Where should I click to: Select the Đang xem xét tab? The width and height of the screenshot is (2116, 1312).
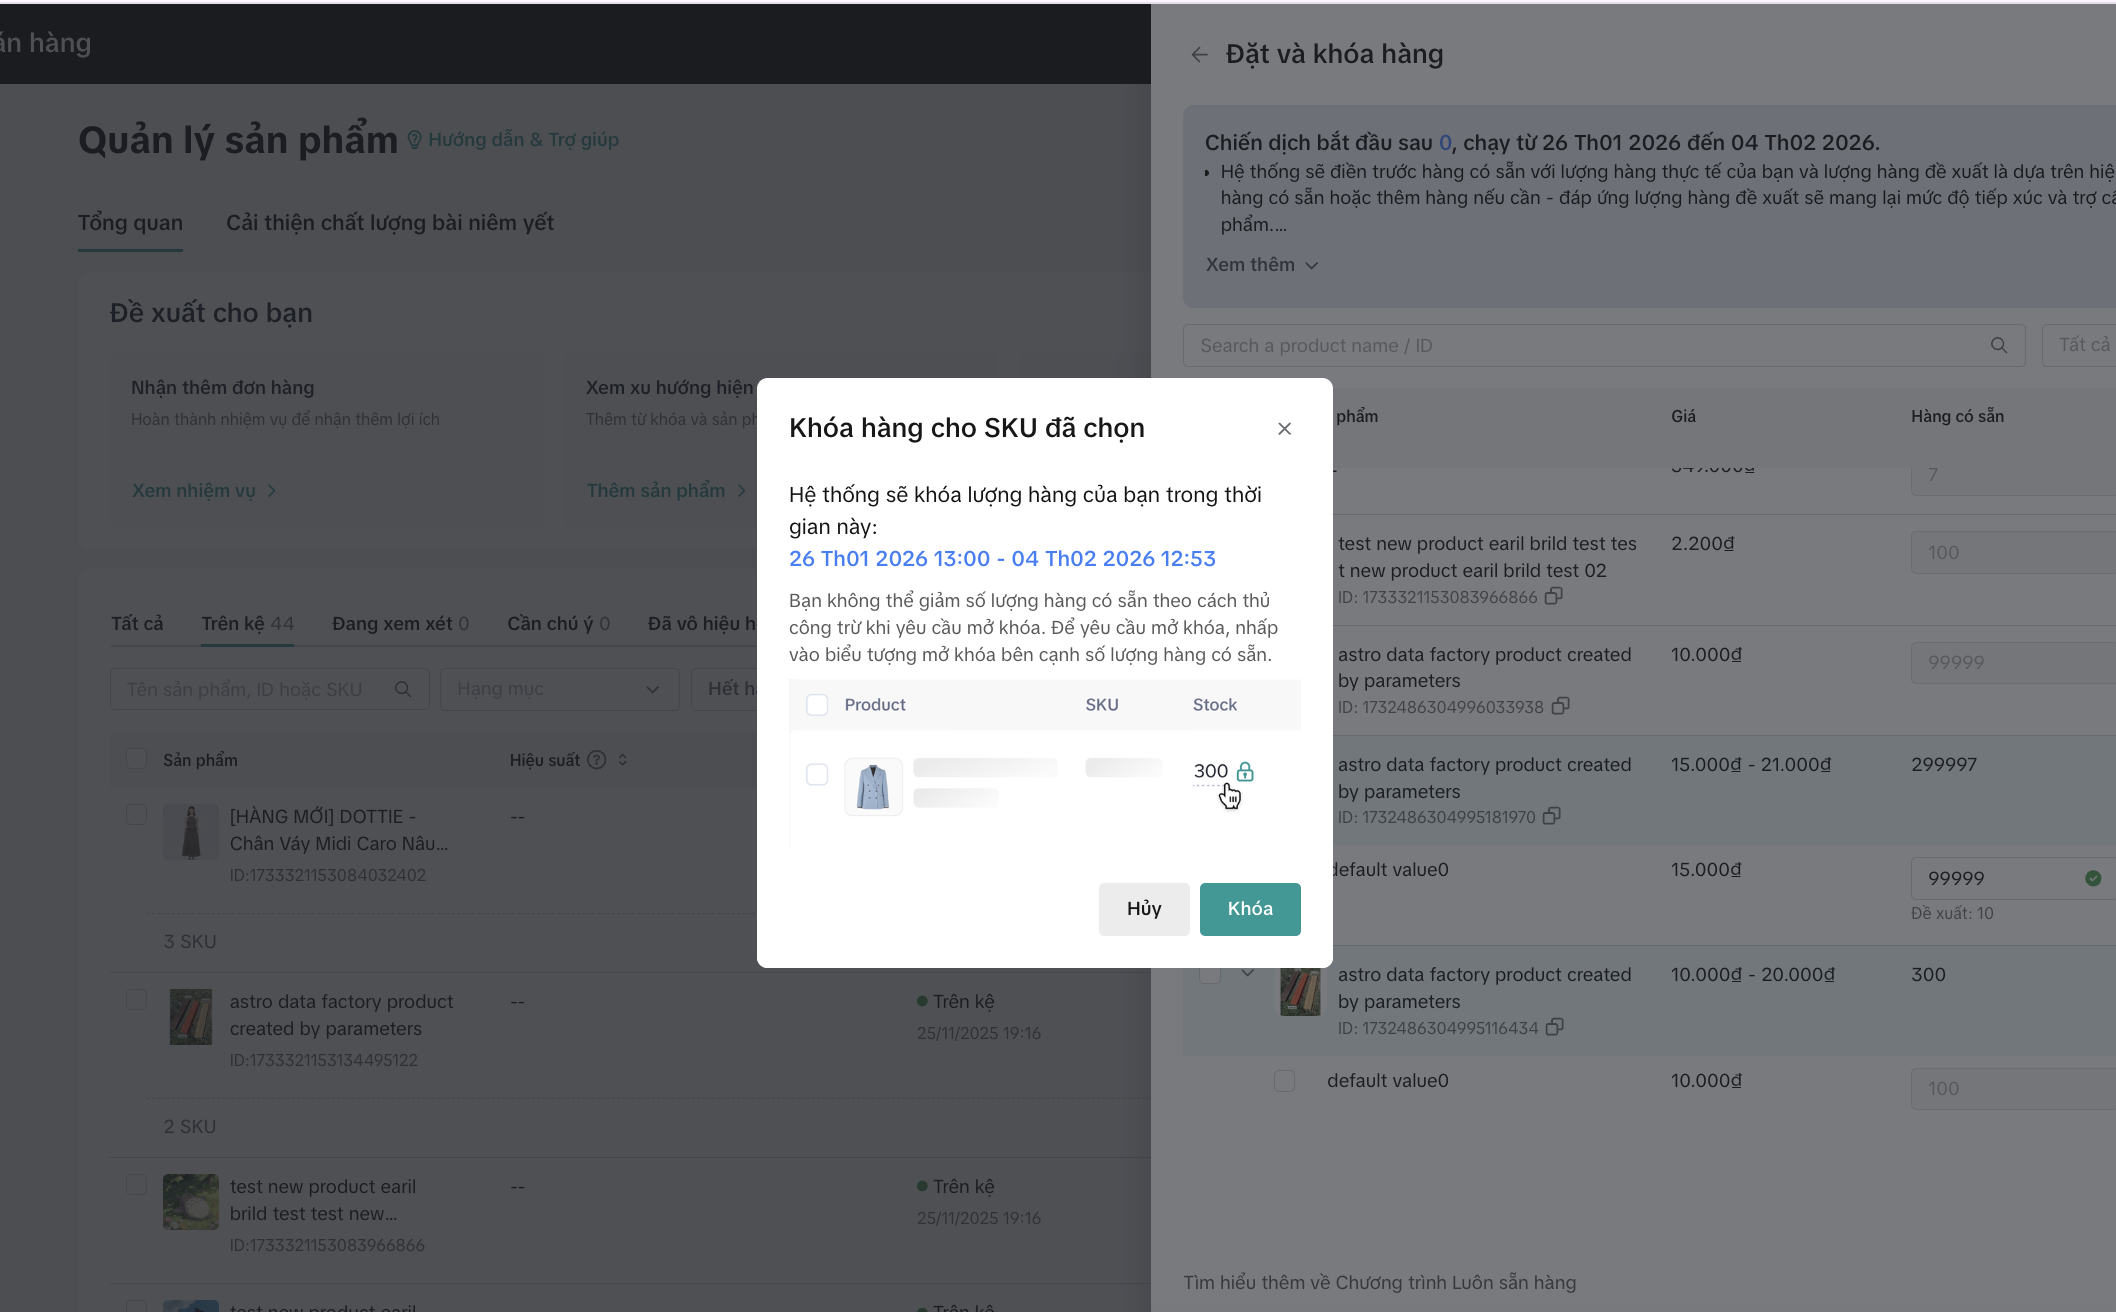pos(399,624)
